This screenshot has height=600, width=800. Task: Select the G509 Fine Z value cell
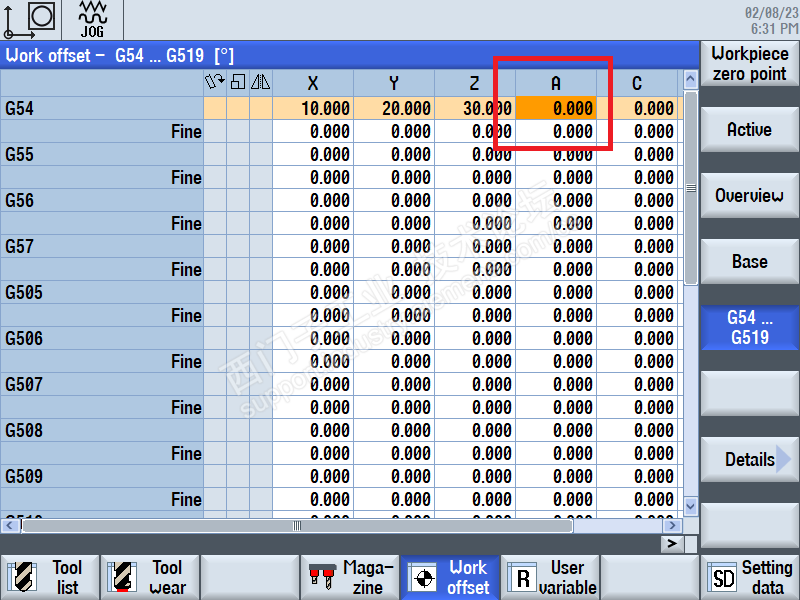tap(475, 499)
